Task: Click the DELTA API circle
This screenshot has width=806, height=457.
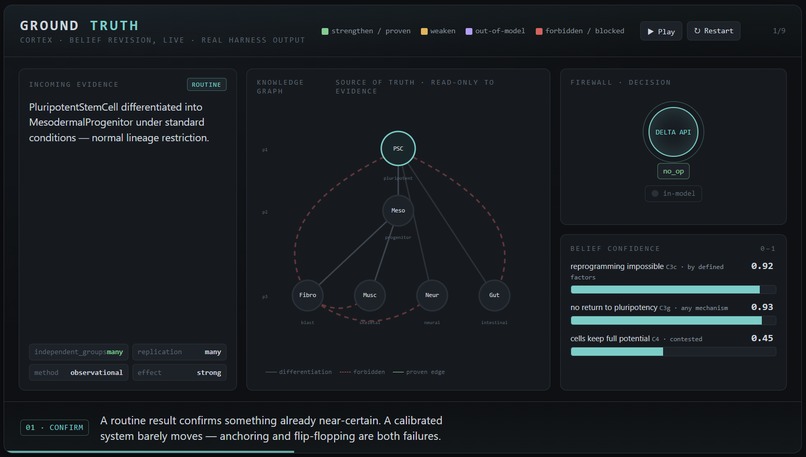Action: click(673, 132)
